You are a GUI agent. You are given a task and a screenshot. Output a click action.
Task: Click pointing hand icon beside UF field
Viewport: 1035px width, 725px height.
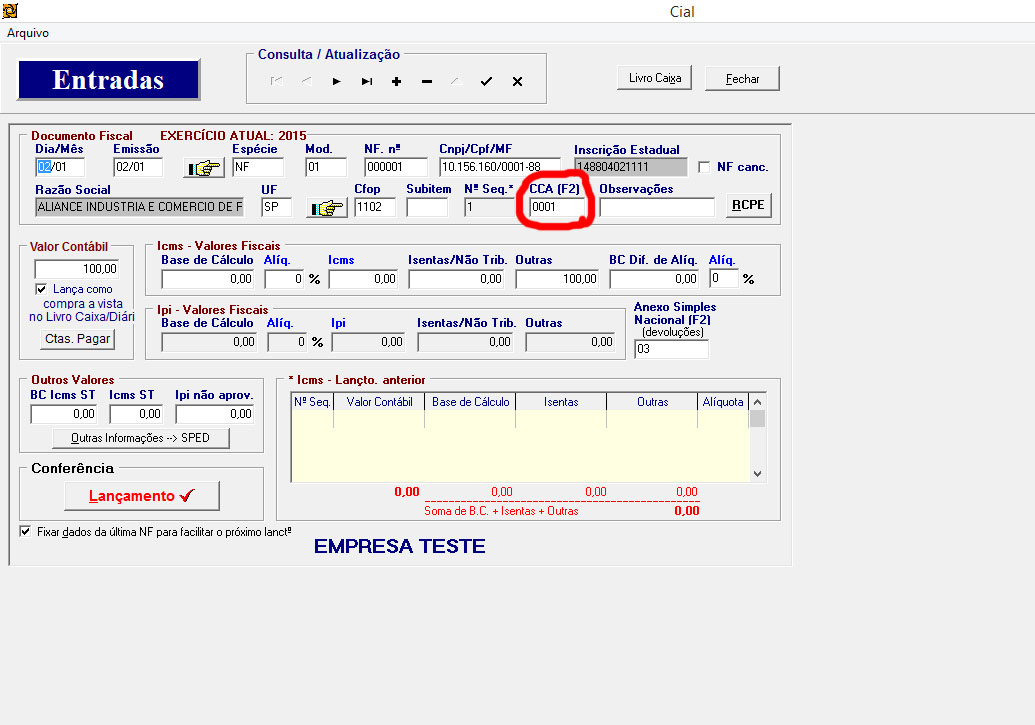[x=326, y=208]
